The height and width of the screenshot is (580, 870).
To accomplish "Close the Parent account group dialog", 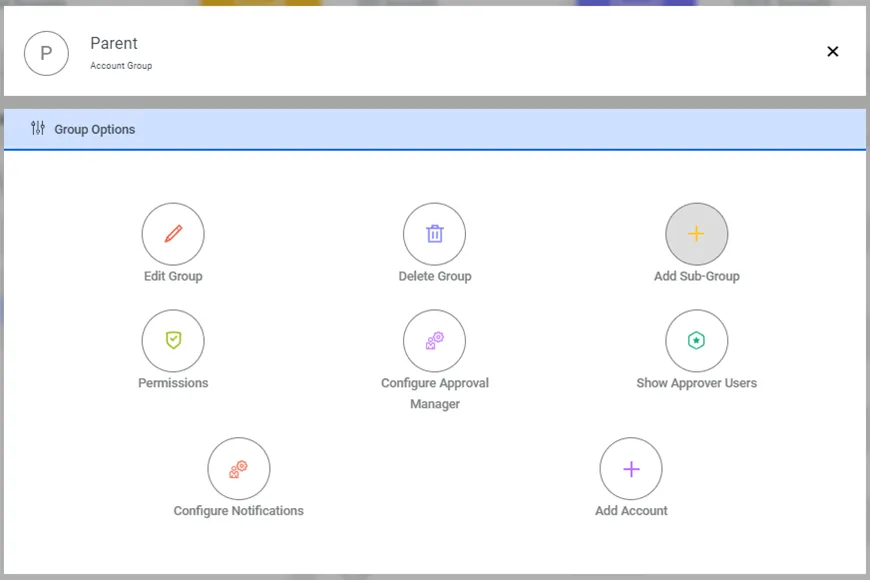I will click(x=832, y=52).
